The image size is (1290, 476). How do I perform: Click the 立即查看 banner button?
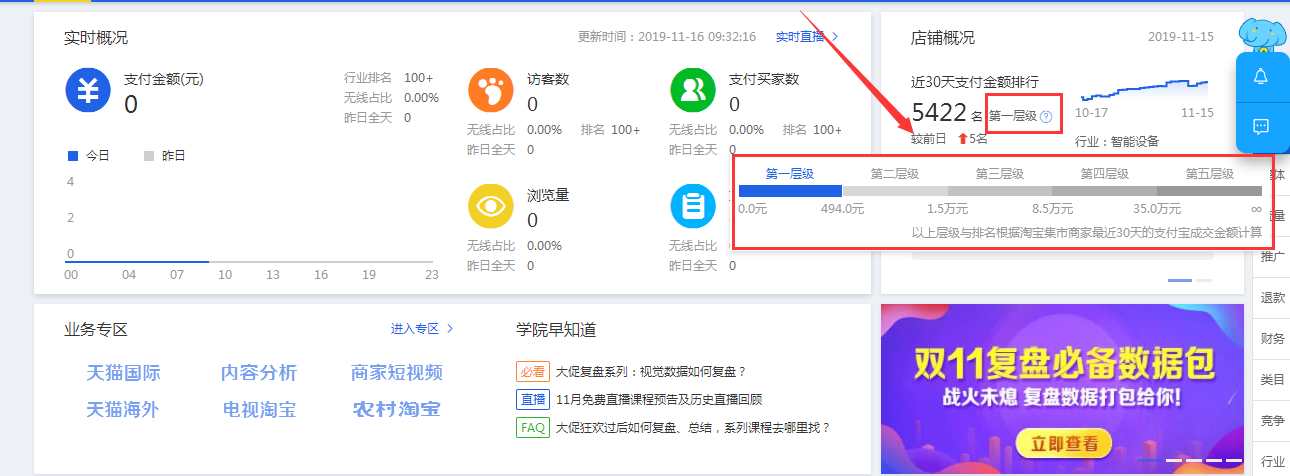point(1064,444)
